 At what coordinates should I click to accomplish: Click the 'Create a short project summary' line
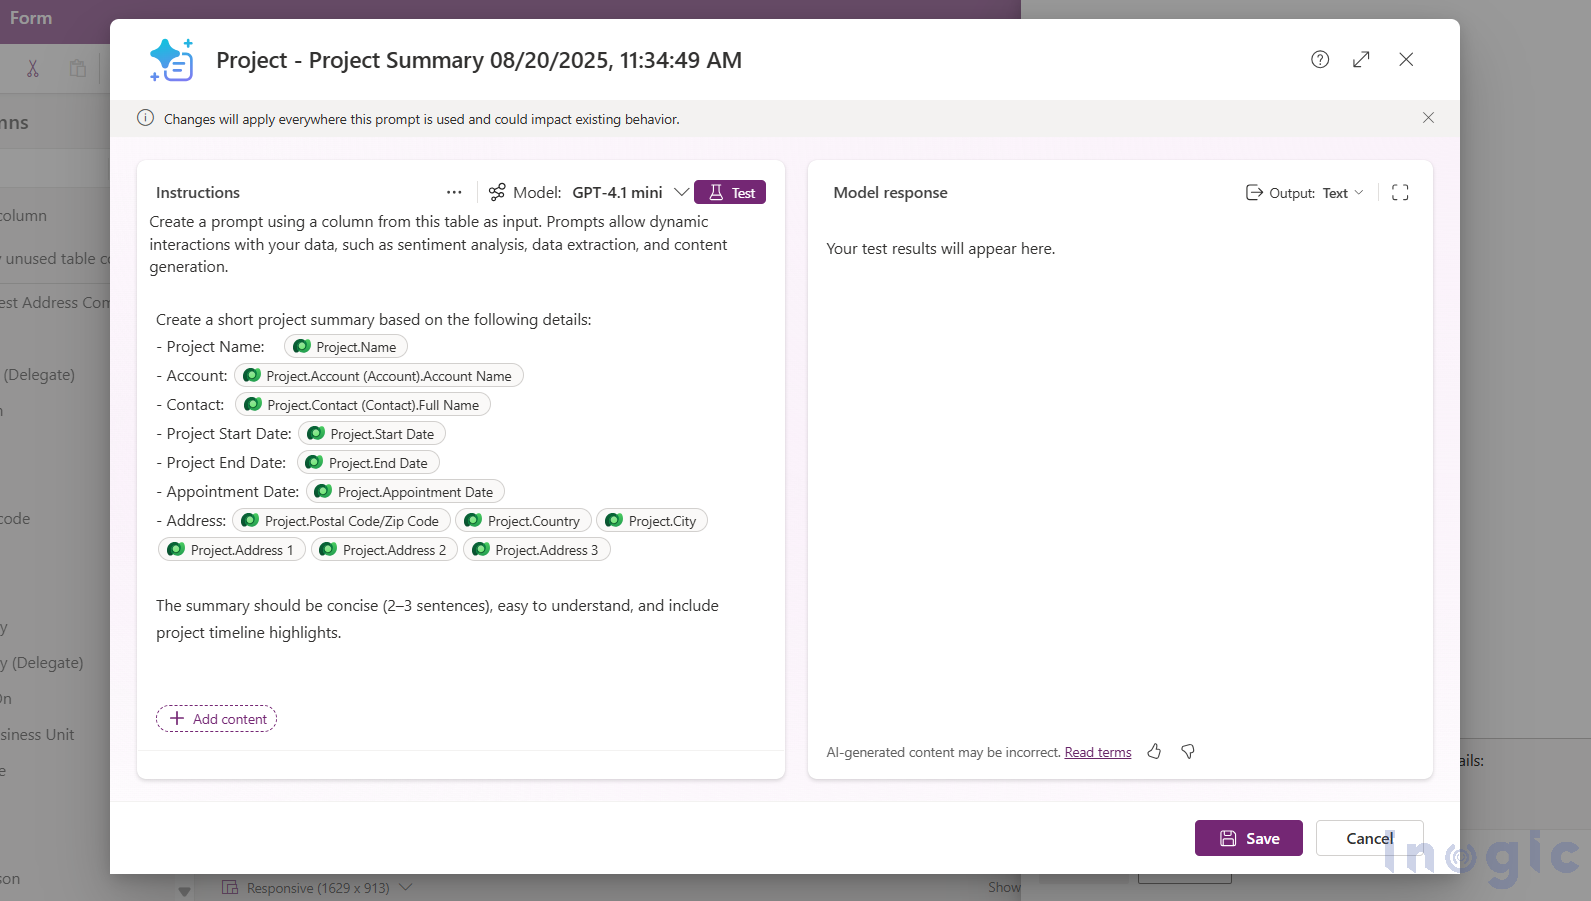point(374,320)
